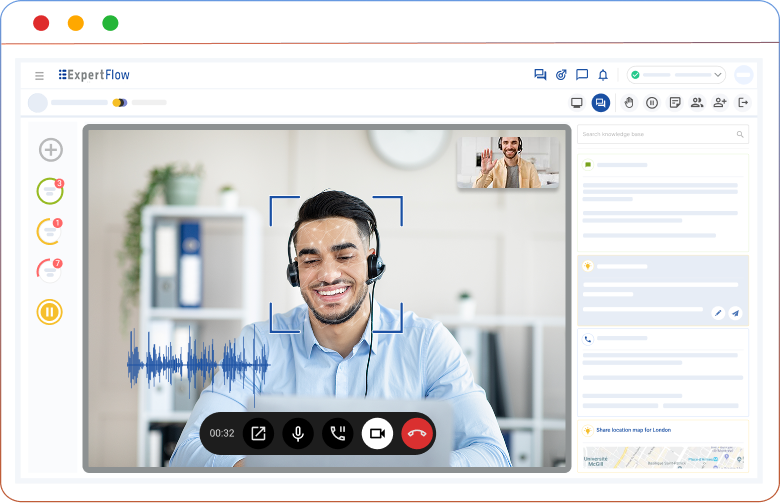Screen dimensions: 780x503
Task: Mute the microphone in call controls
Action: pos(297,433)
